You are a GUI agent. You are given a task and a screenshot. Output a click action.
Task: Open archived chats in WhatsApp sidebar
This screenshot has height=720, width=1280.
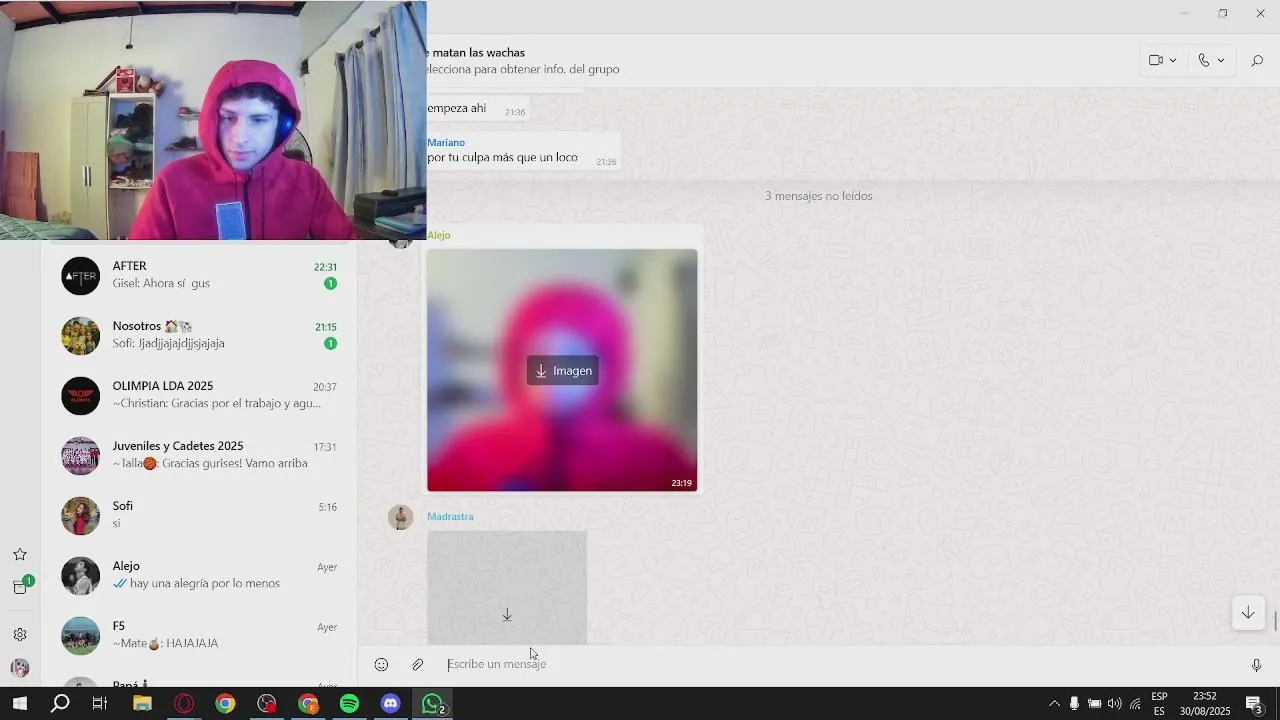(x=20, y=587)
